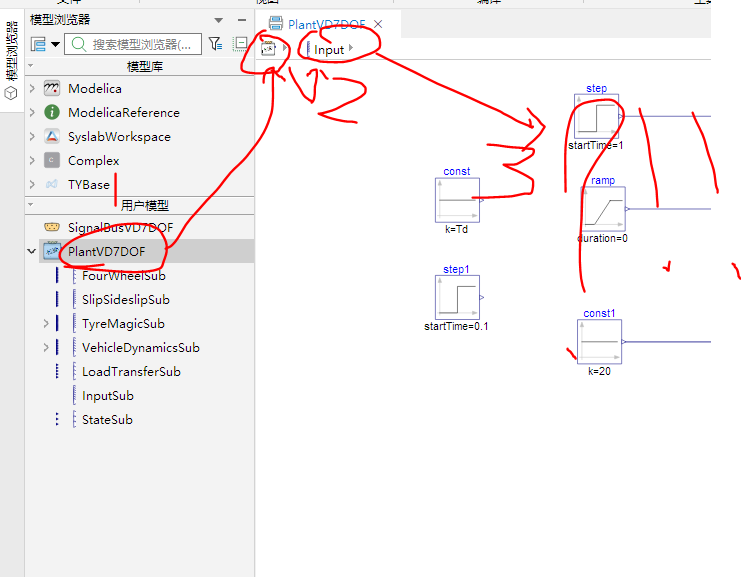Expand the TYBase library node

(32, 184)
